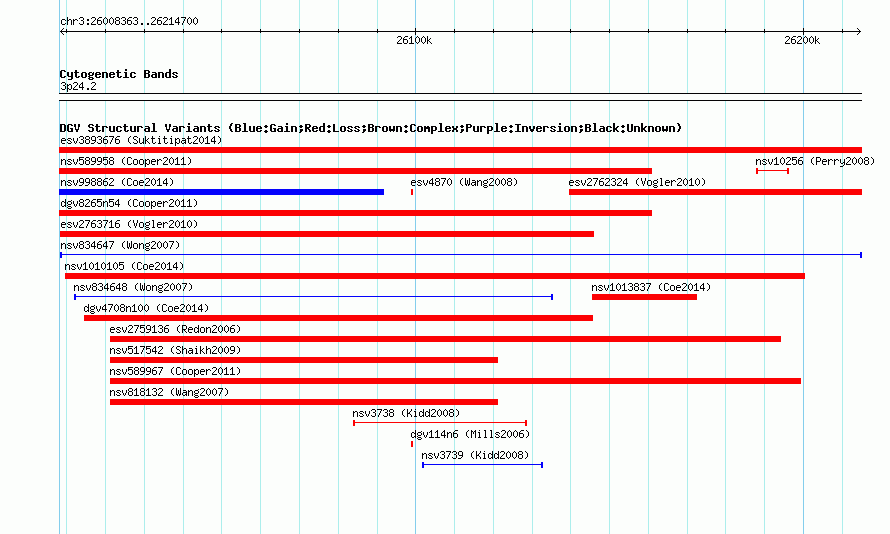Open the nsv818132 (Wang2007) label
The width and height of the screenshot is (890, 534).
tap(169, 392)
